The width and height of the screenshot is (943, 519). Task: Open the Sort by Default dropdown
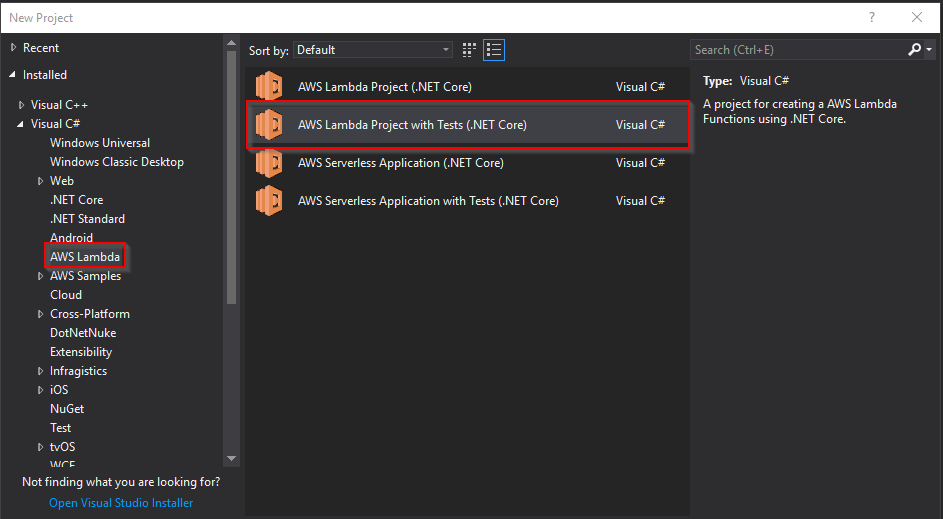pyautogui.click(x=373, y=50)
